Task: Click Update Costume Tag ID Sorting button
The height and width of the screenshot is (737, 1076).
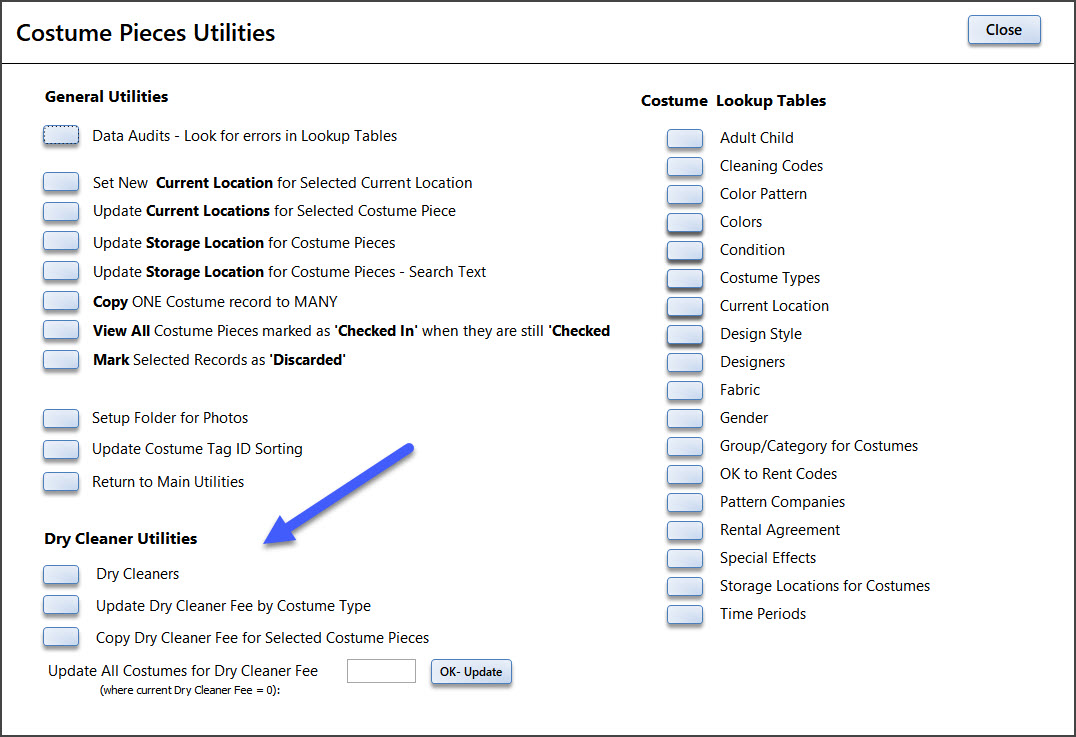Action: pyautogui.click(x=61, y=449)
